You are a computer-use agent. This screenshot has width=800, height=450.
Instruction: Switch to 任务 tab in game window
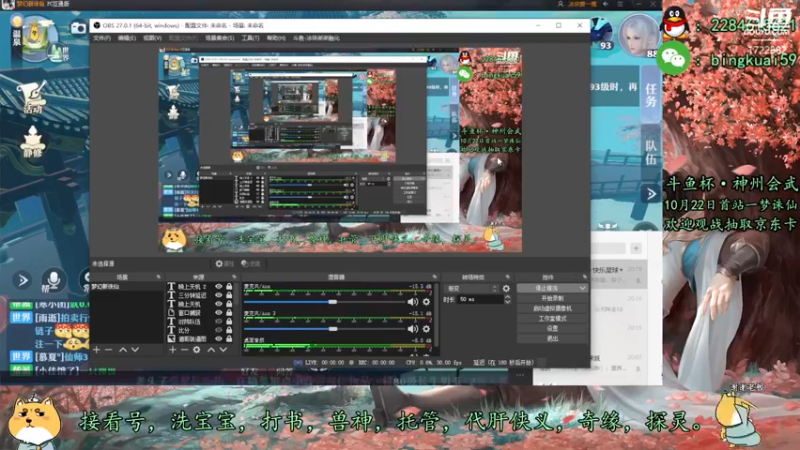pos(651,95)
